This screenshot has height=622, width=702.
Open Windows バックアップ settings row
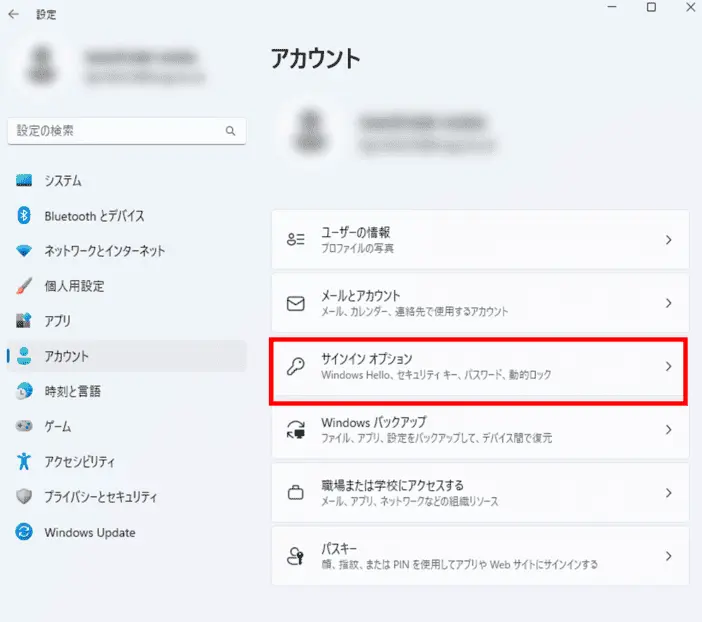point(480,430)
